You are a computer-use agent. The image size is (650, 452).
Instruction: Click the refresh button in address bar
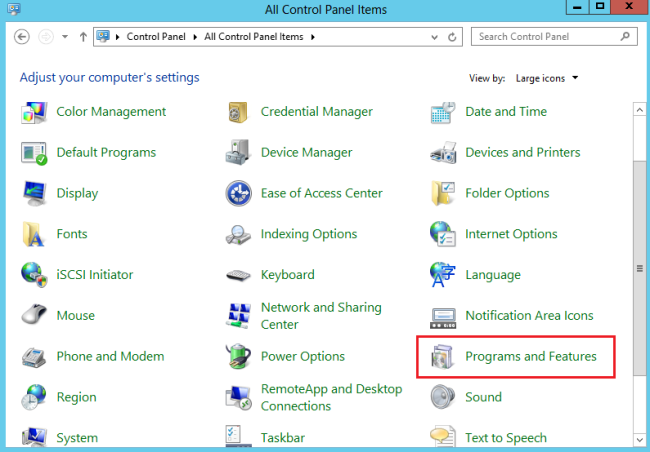tap(454, 37)
